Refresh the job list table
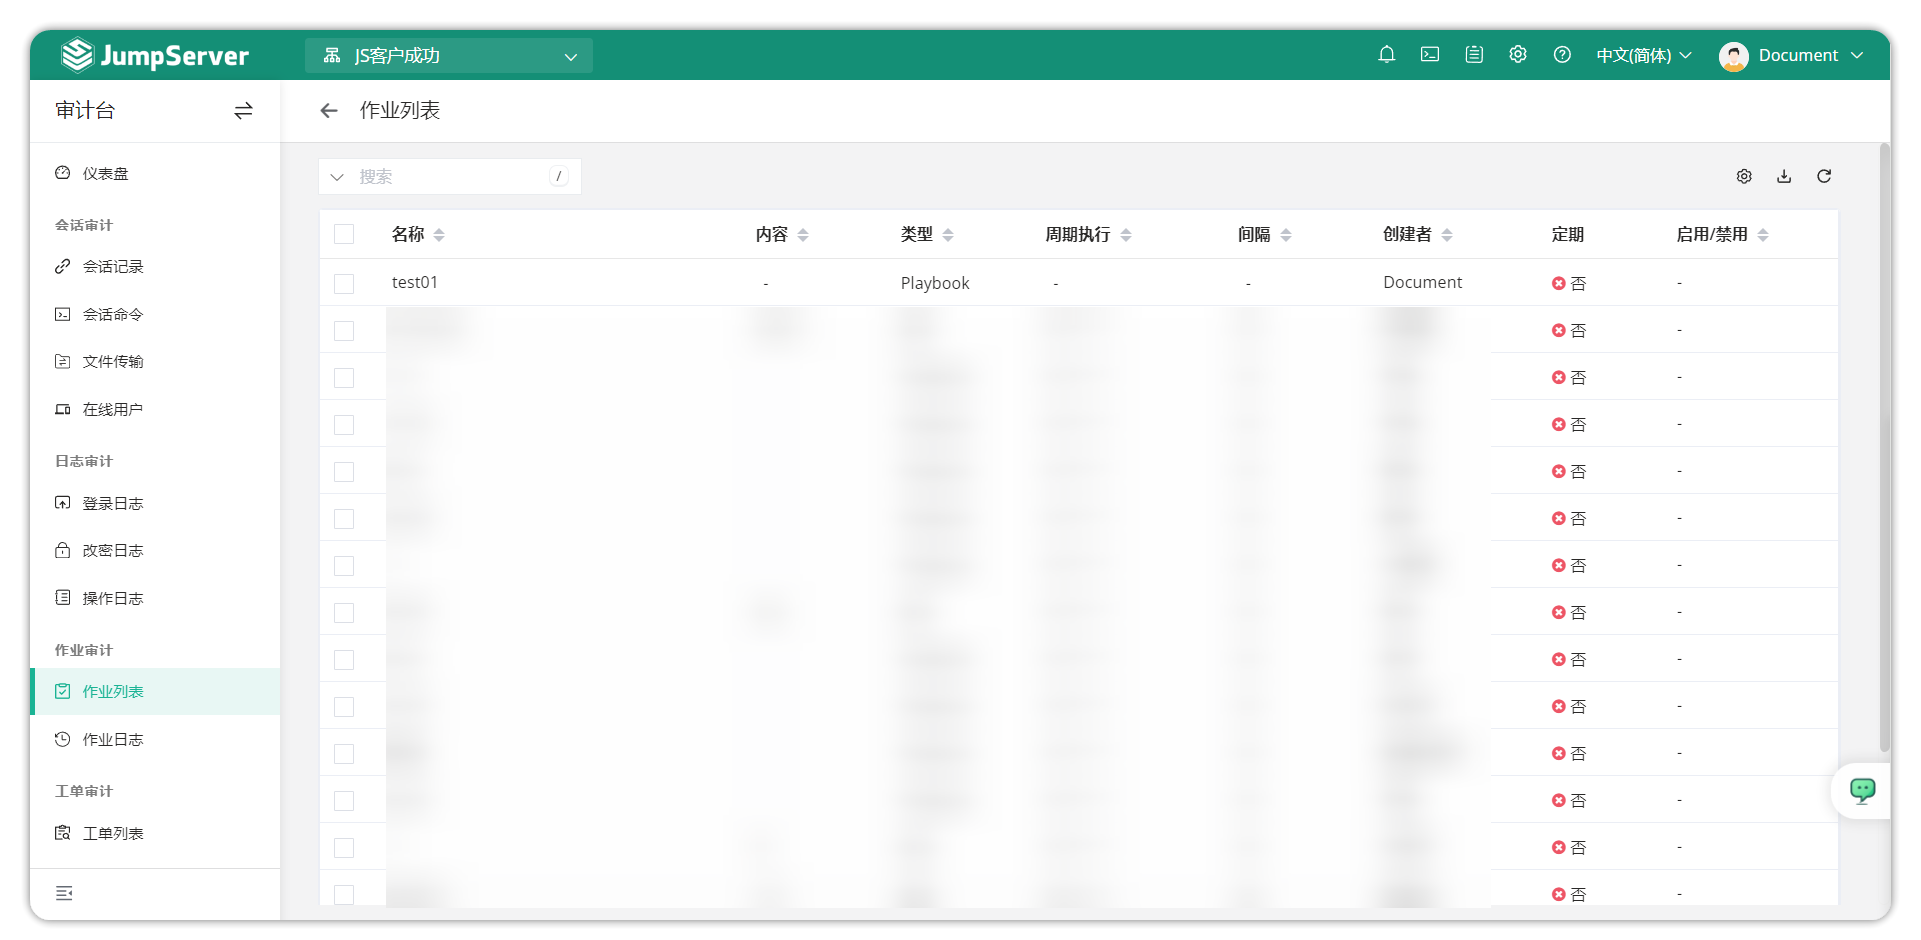This screenshot has height=940, width=1921. [x=1824, y=176]
